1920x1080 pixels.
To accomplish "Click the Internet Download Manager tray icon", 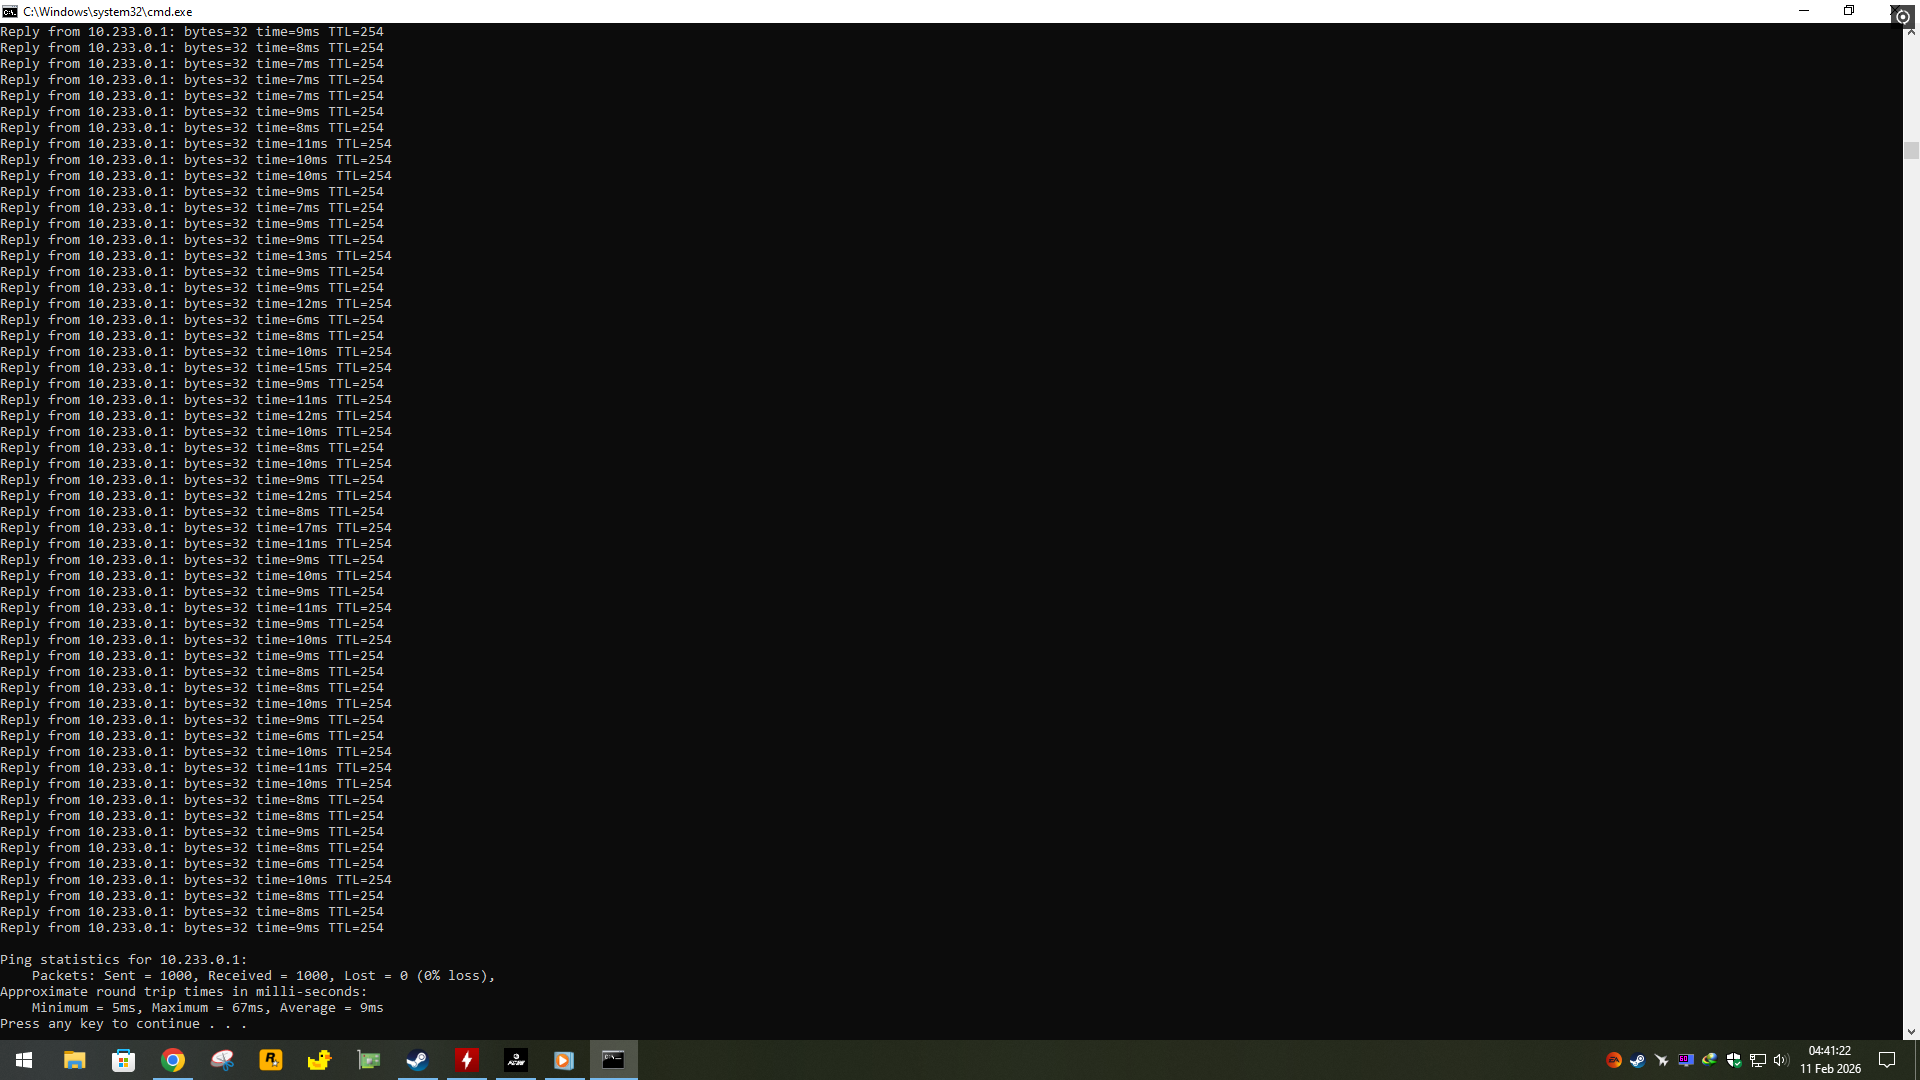I will 1709,1060.
